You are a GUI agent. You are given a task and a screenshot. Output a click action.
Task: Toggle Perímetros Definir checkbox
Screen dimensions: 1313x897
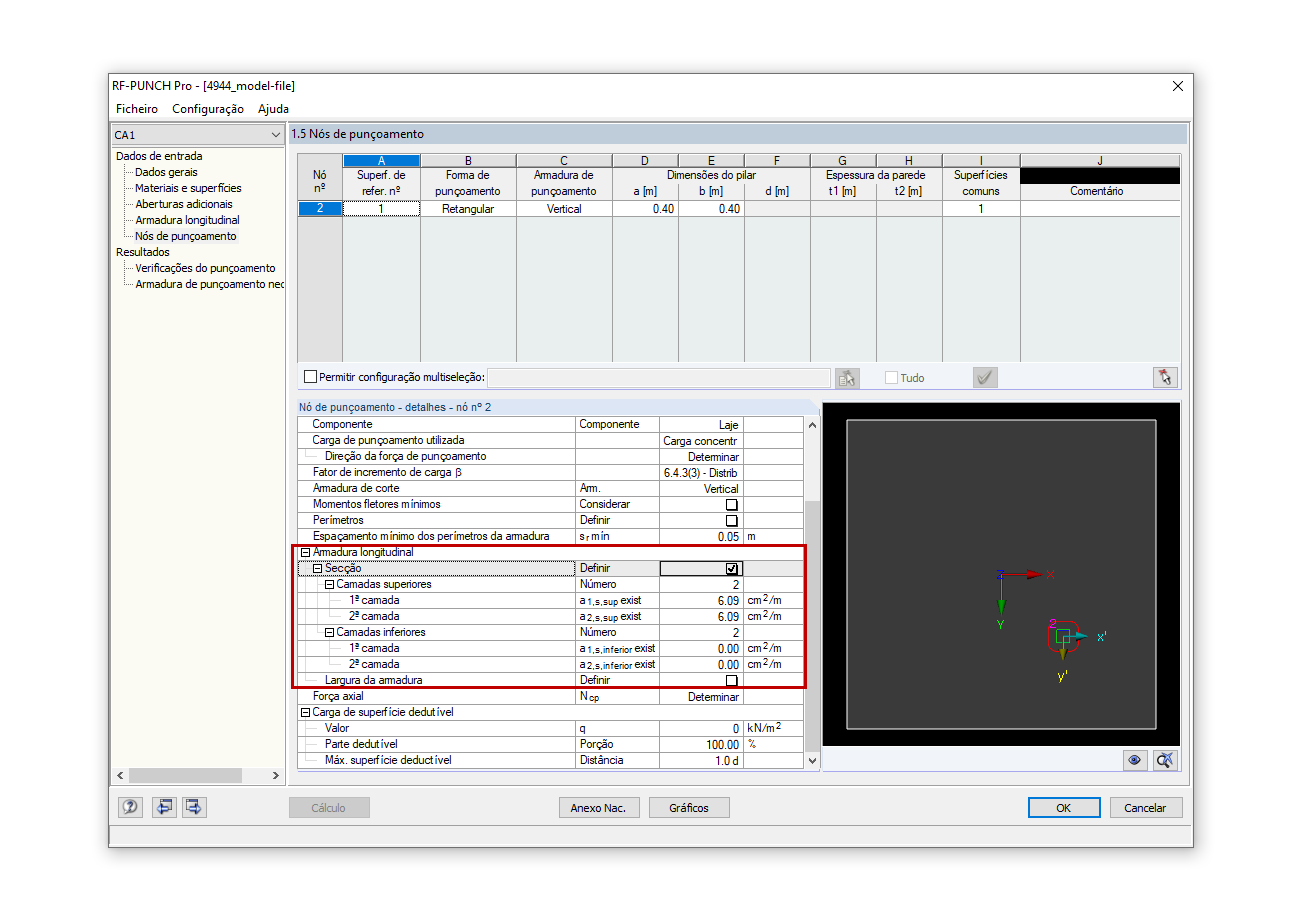(x=731, y=521)
